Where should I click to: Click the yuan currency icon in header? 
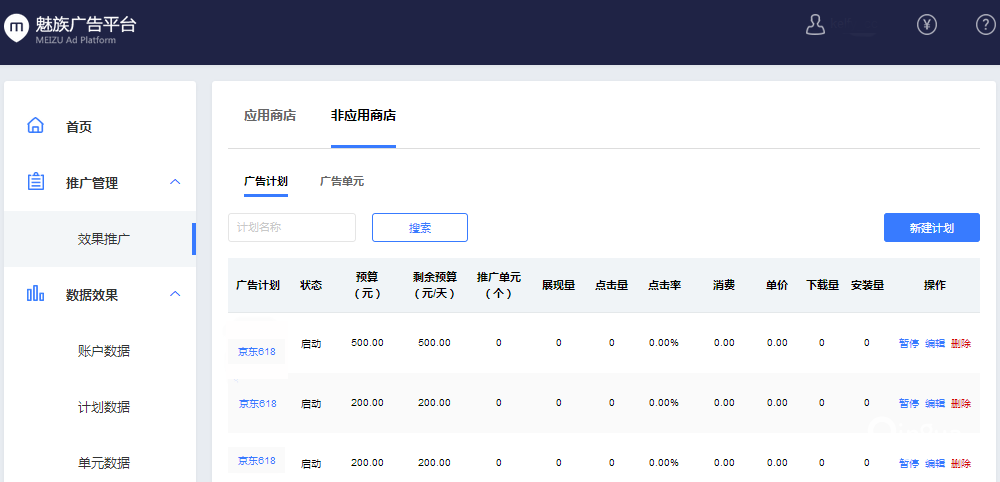coord(927,26)
